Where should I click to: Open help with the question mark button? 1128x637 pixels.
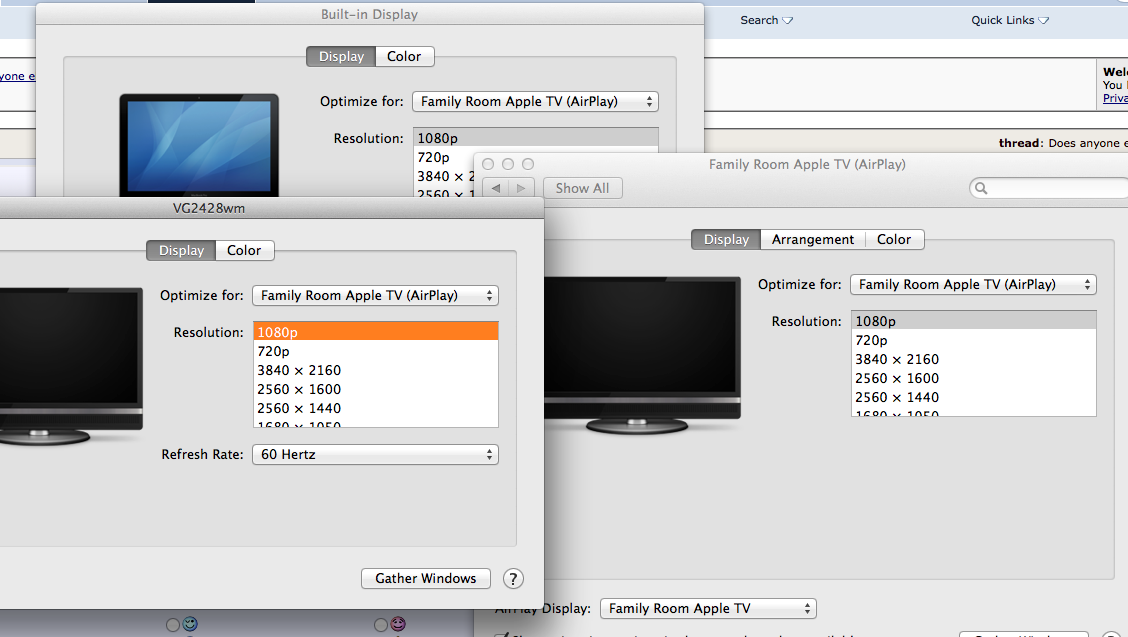point(513,579)
